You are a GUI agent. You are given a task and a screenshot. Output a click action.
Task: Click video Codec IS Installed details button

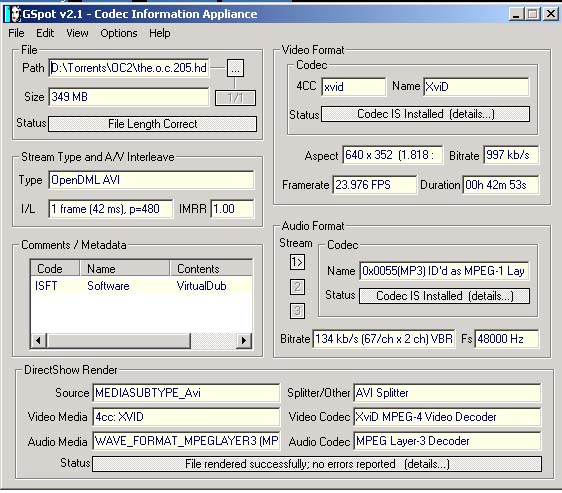click(x=425, y=114)
